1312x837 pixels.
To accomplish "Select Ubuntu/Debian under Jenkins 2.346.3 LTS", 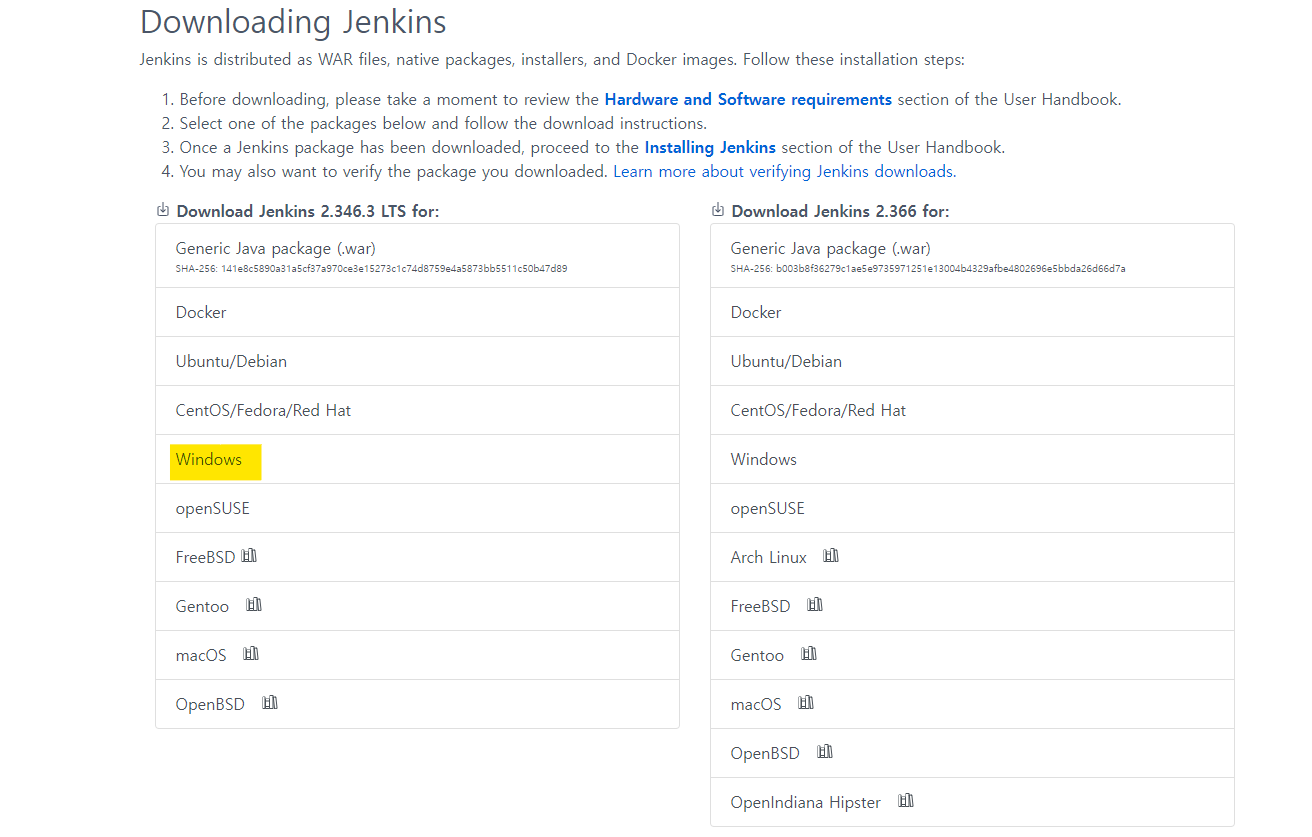I will (x=417, y=361).
